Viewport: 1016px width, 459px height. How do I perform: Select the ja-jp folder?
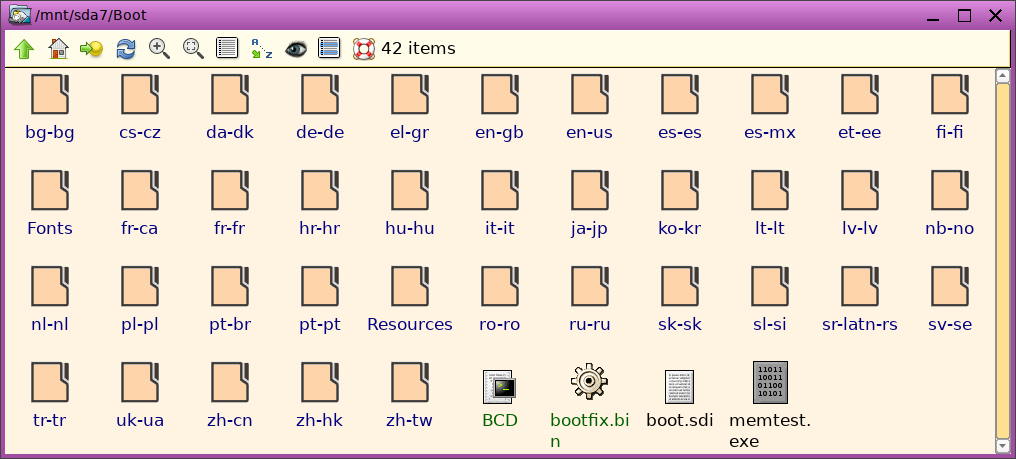tap(590, 204)
